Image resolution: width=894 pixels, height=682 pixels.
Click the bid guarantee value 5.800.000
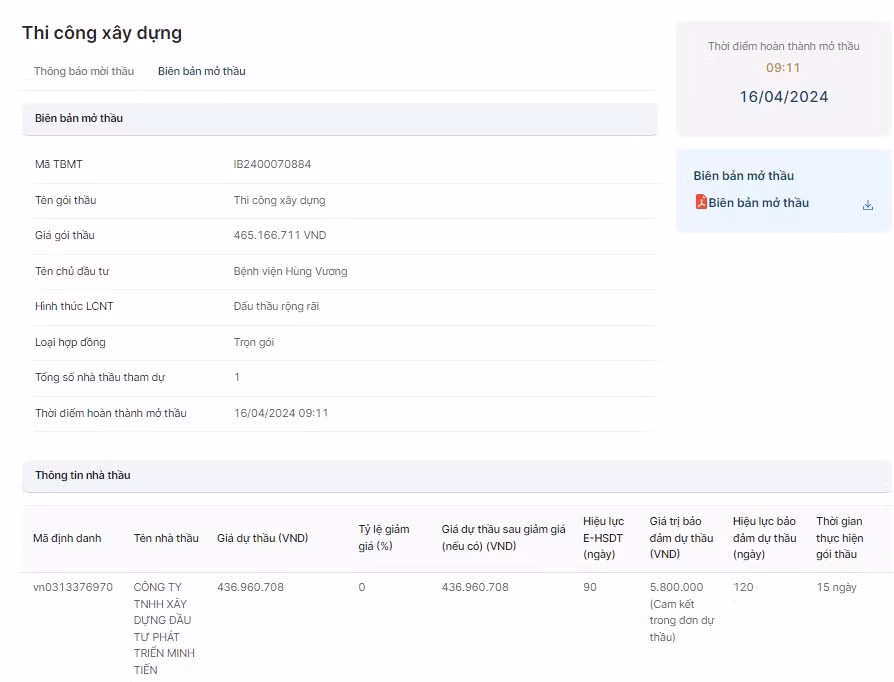[677, 587]
